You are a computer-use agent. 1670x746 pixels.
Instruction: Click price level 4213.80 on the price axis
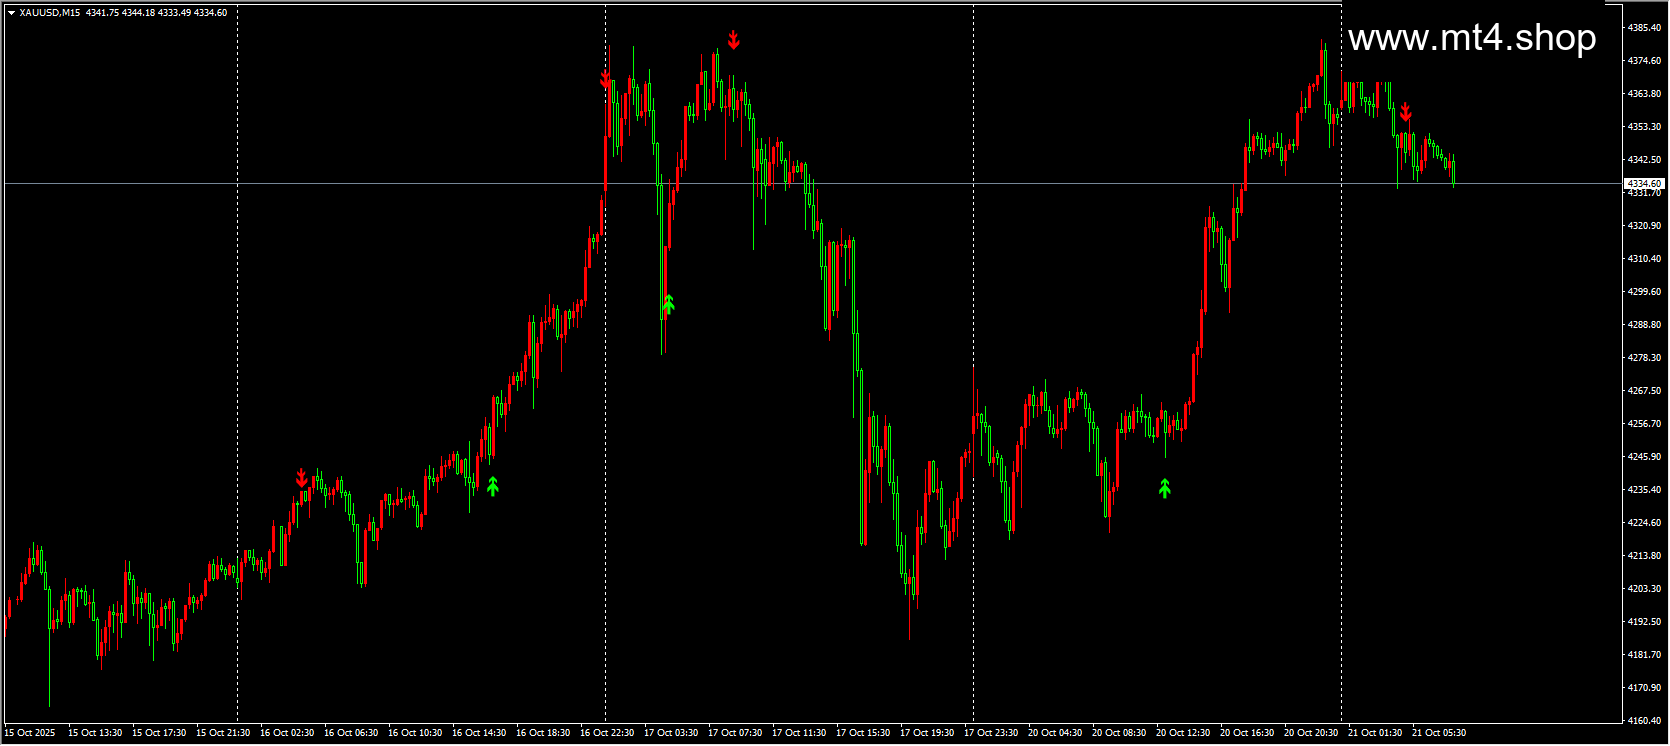click(x=1645, y=556)
